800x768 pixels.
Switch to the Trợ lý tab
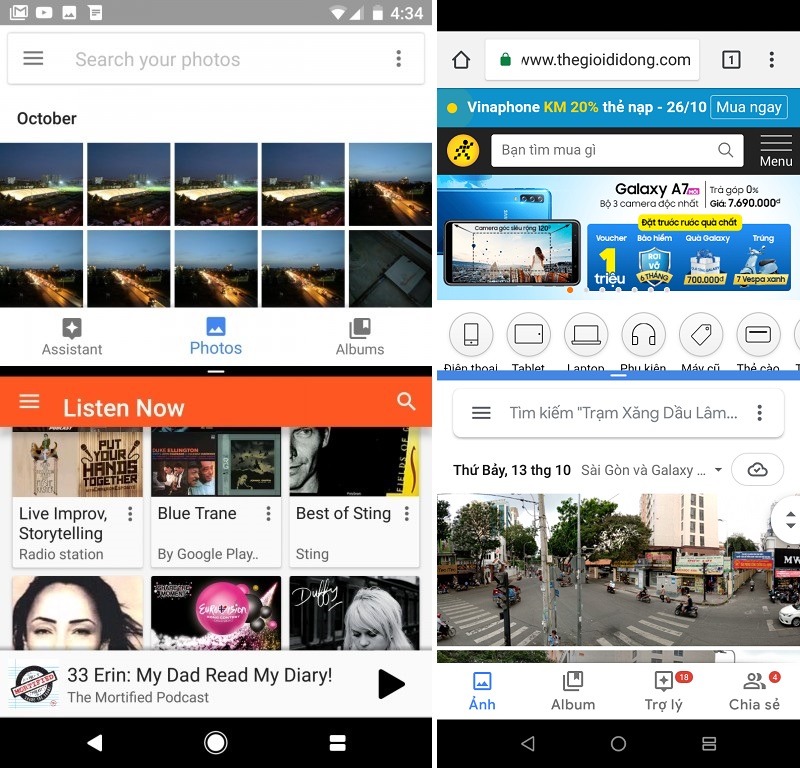tap(664, 691)
